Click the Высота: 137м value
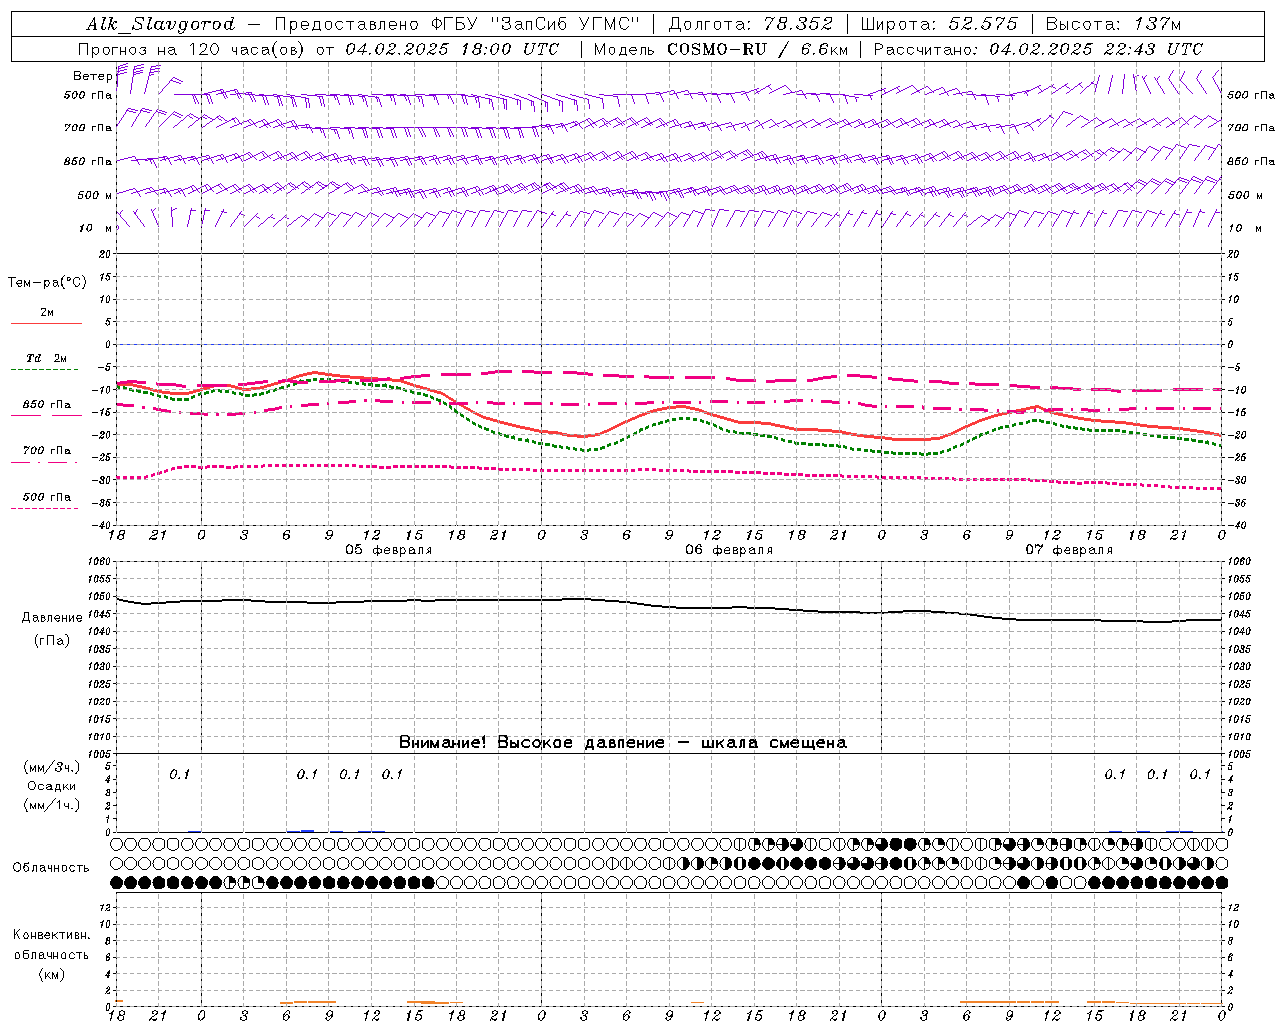 pos(1113,24)
